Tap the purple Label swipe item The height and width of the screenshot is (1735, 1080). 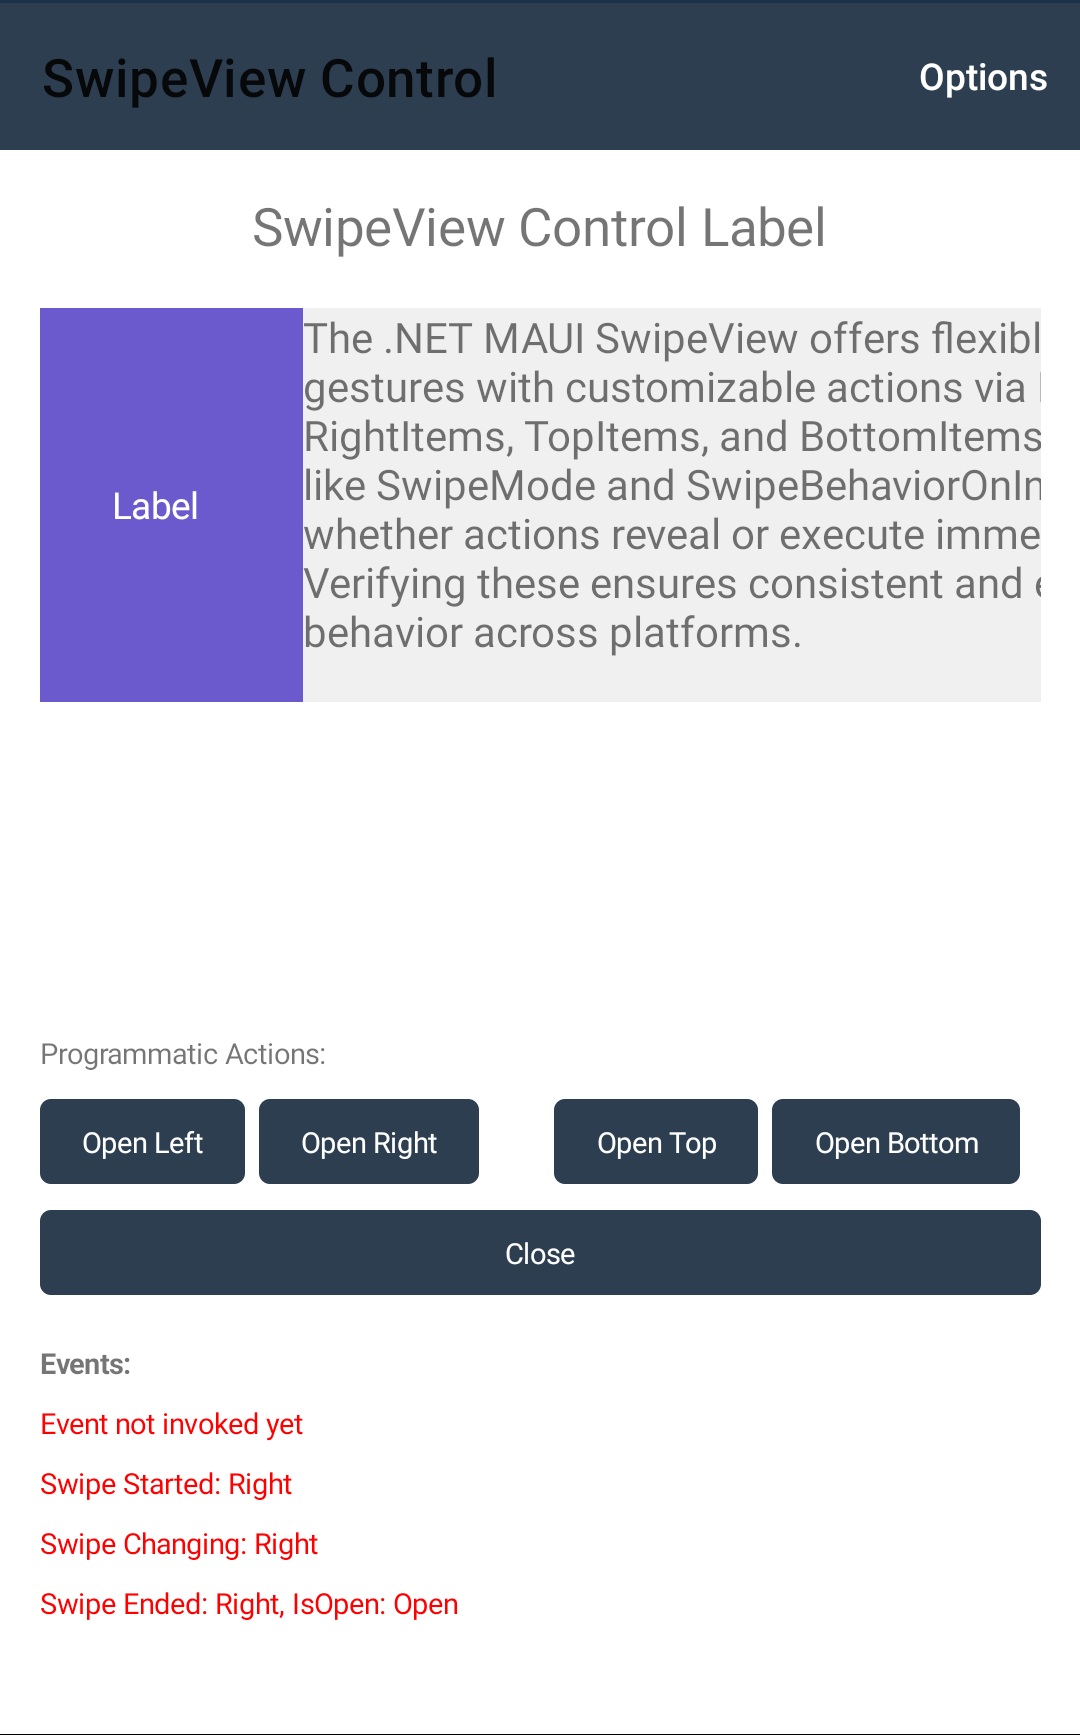171,505
